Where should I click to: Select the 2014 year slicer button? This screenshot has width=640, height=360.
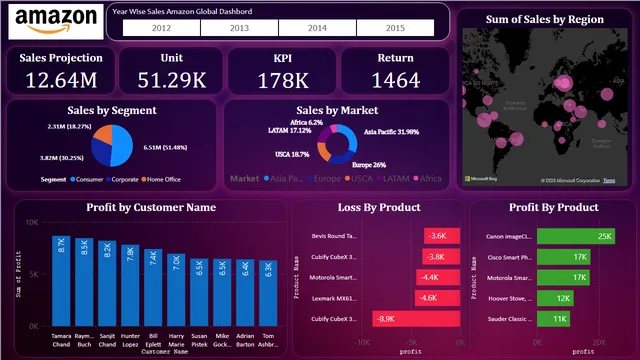point(317,28)
